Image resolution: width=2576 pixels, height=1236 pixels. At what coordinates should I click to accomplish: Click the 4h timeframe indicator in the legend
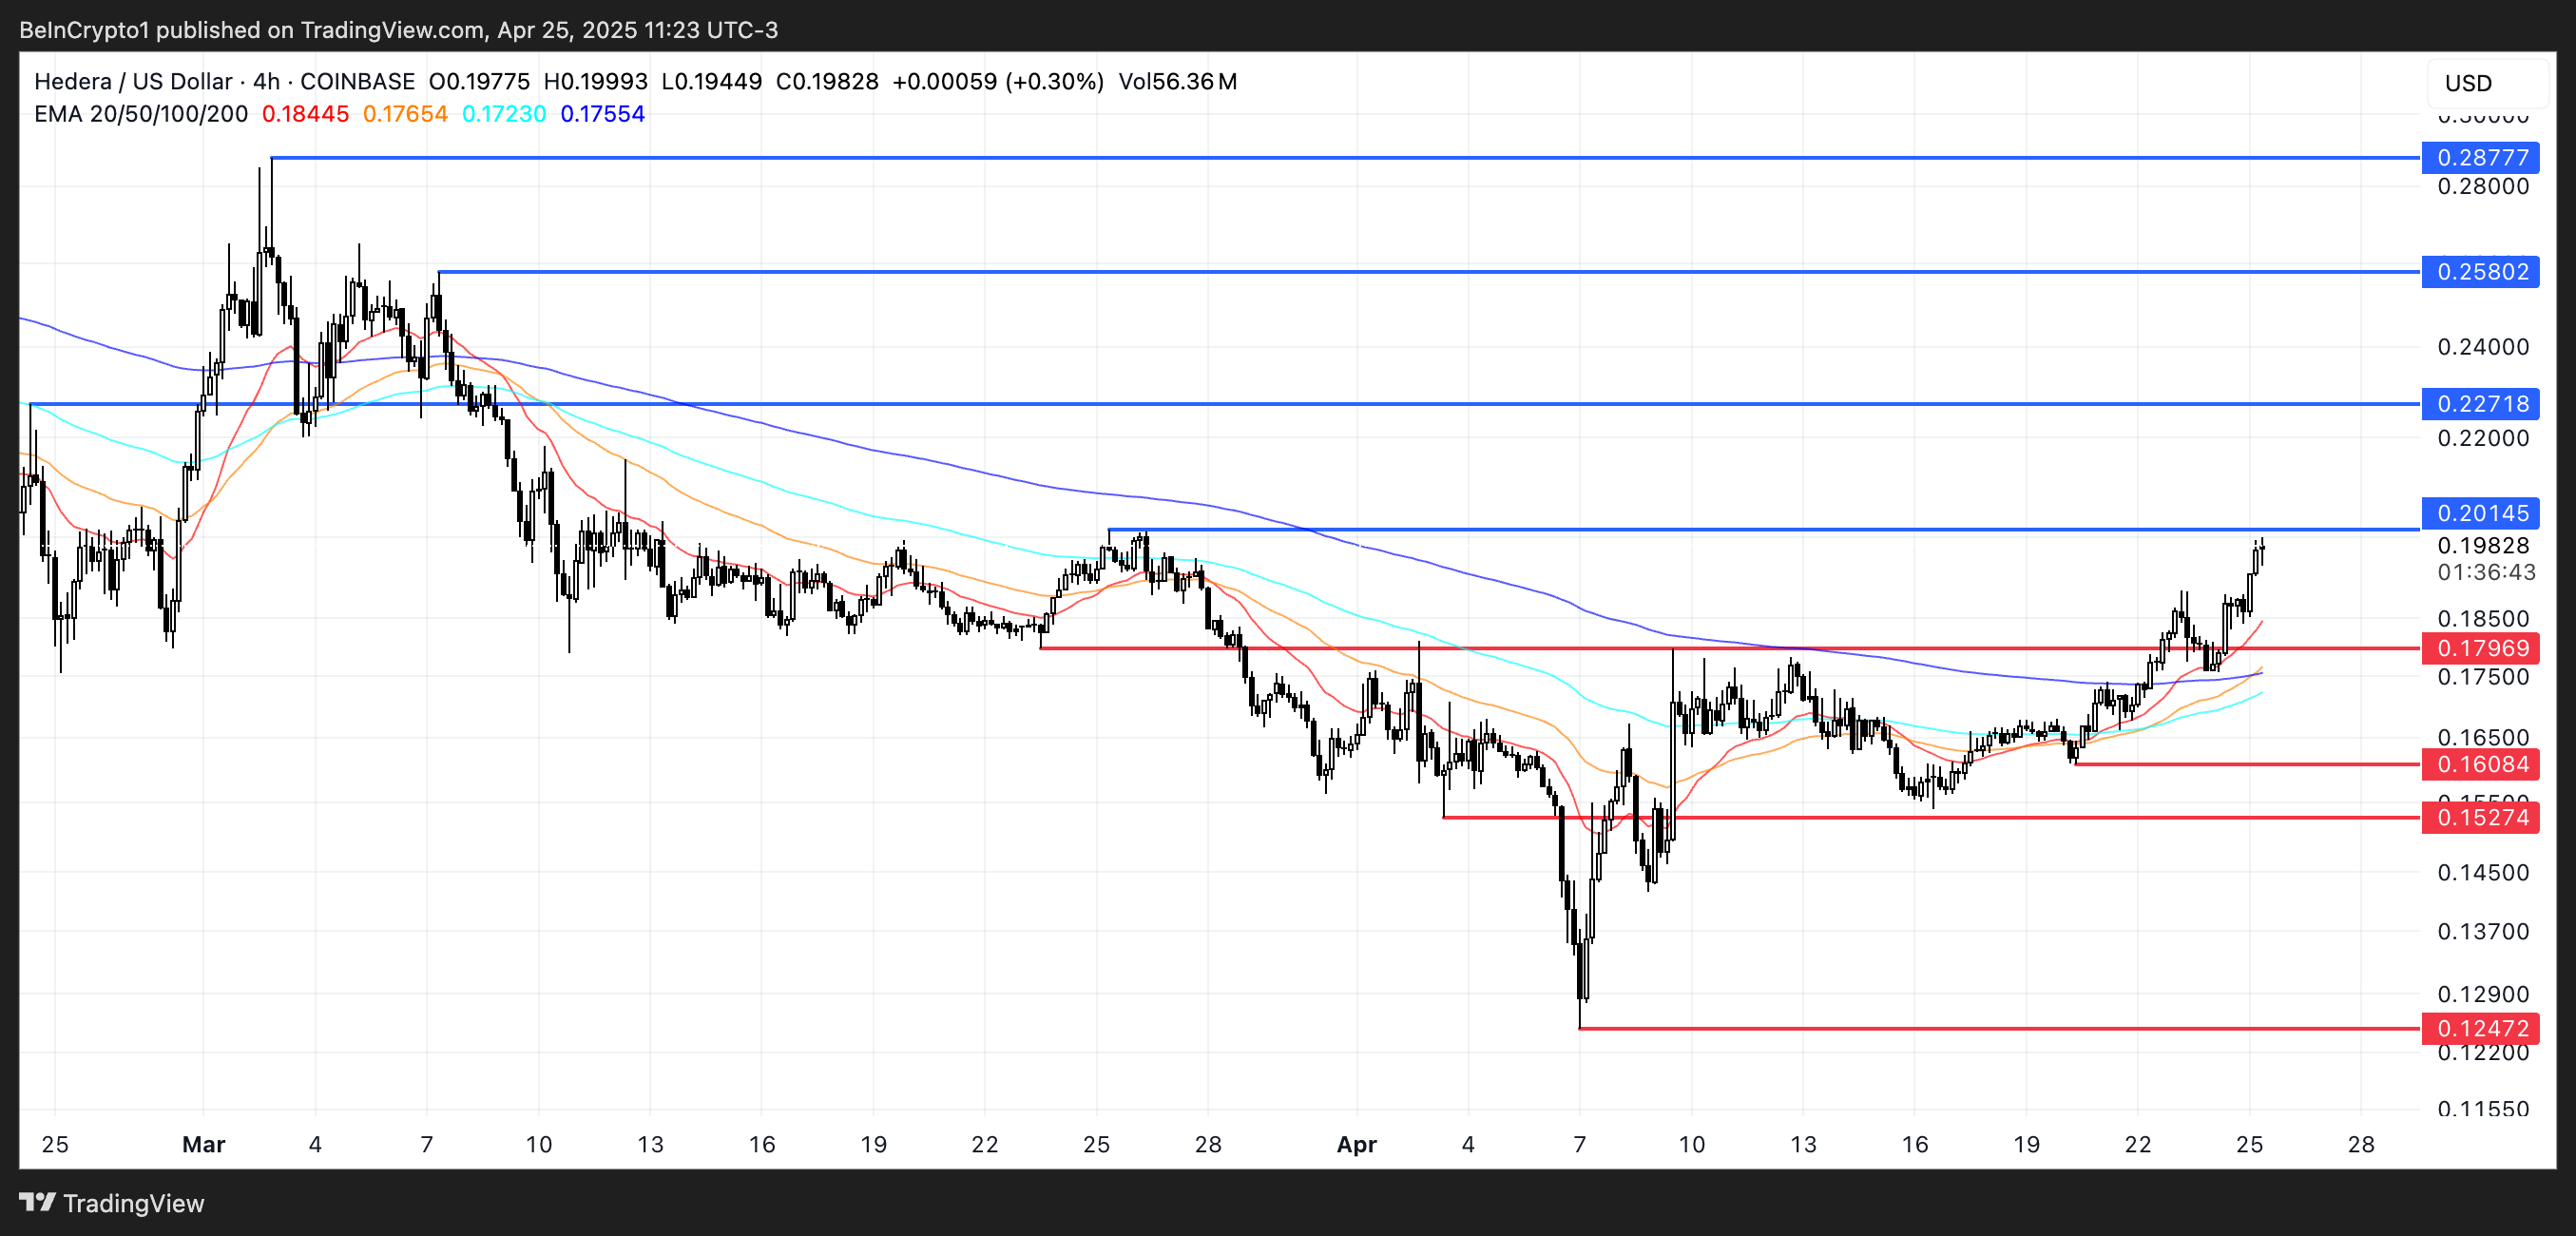264,82
